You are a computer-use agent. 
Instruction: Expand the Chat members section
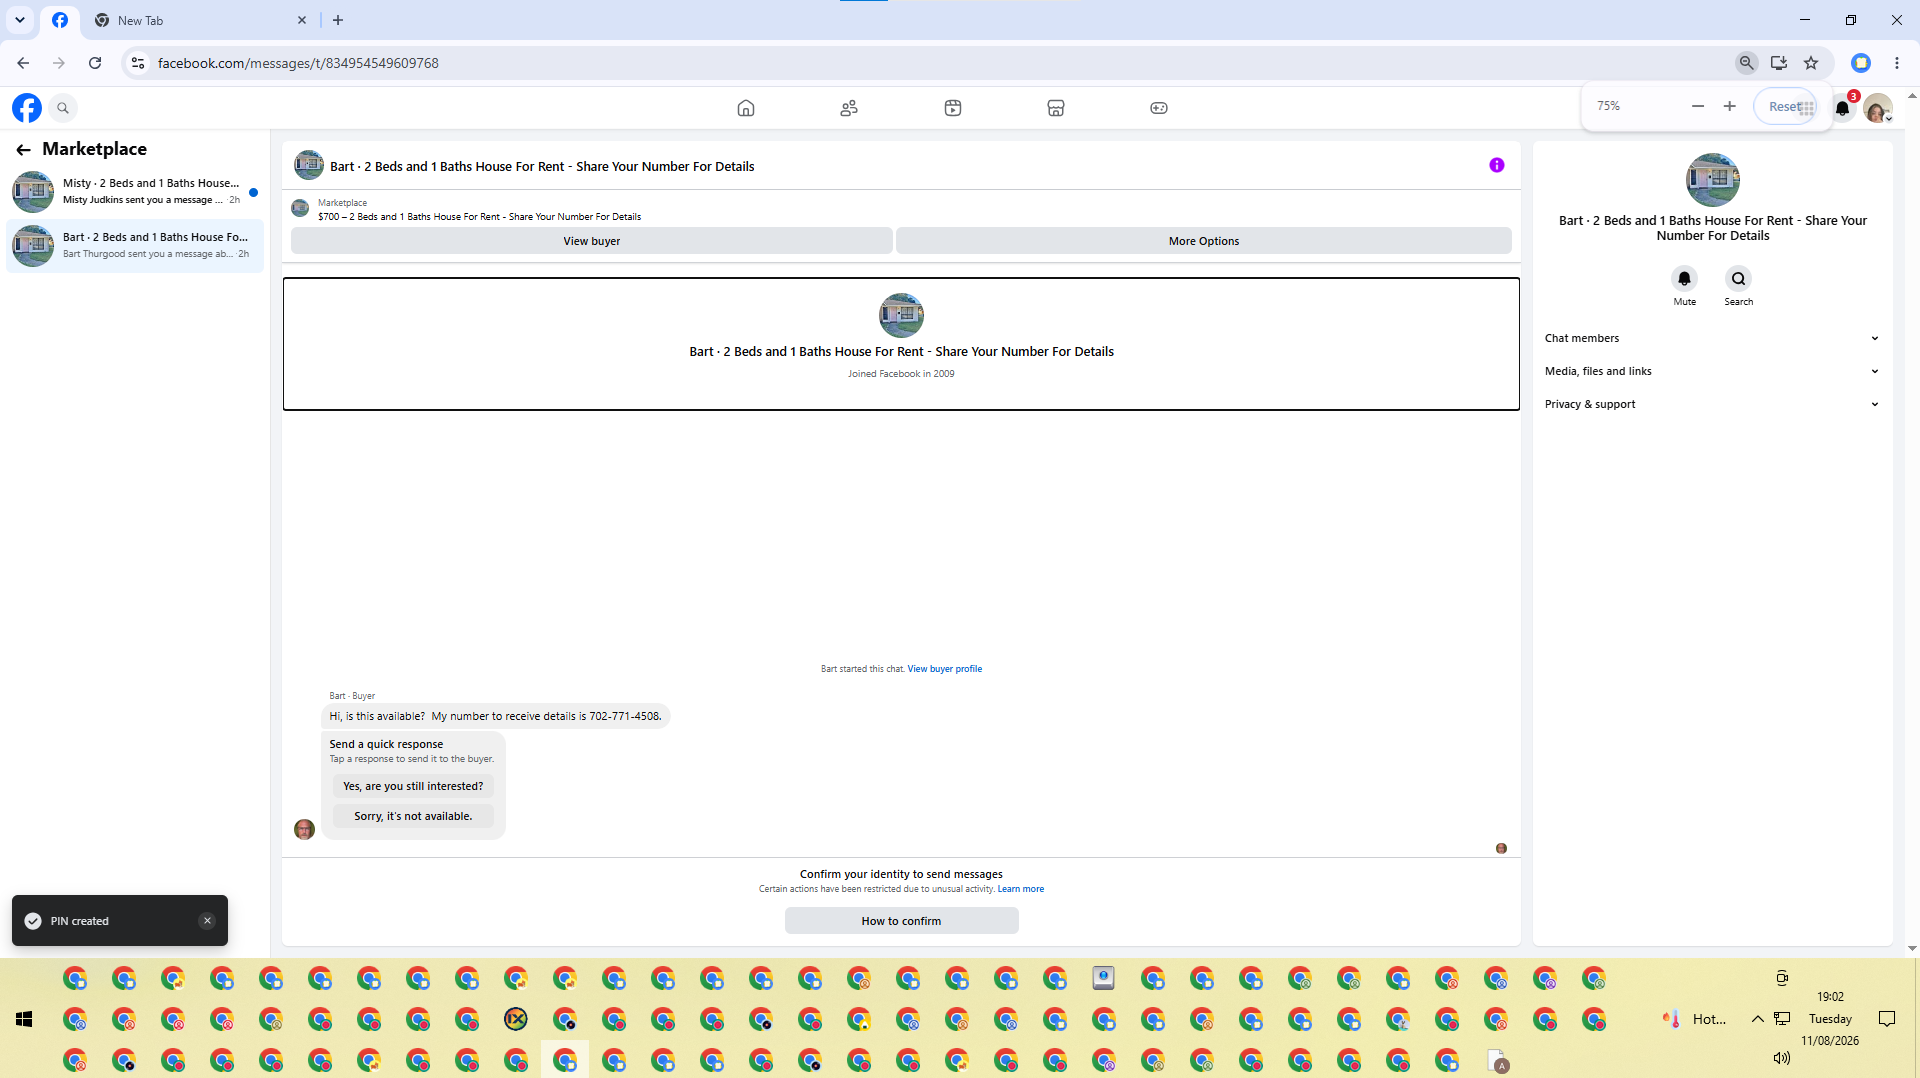(1712, 339)
